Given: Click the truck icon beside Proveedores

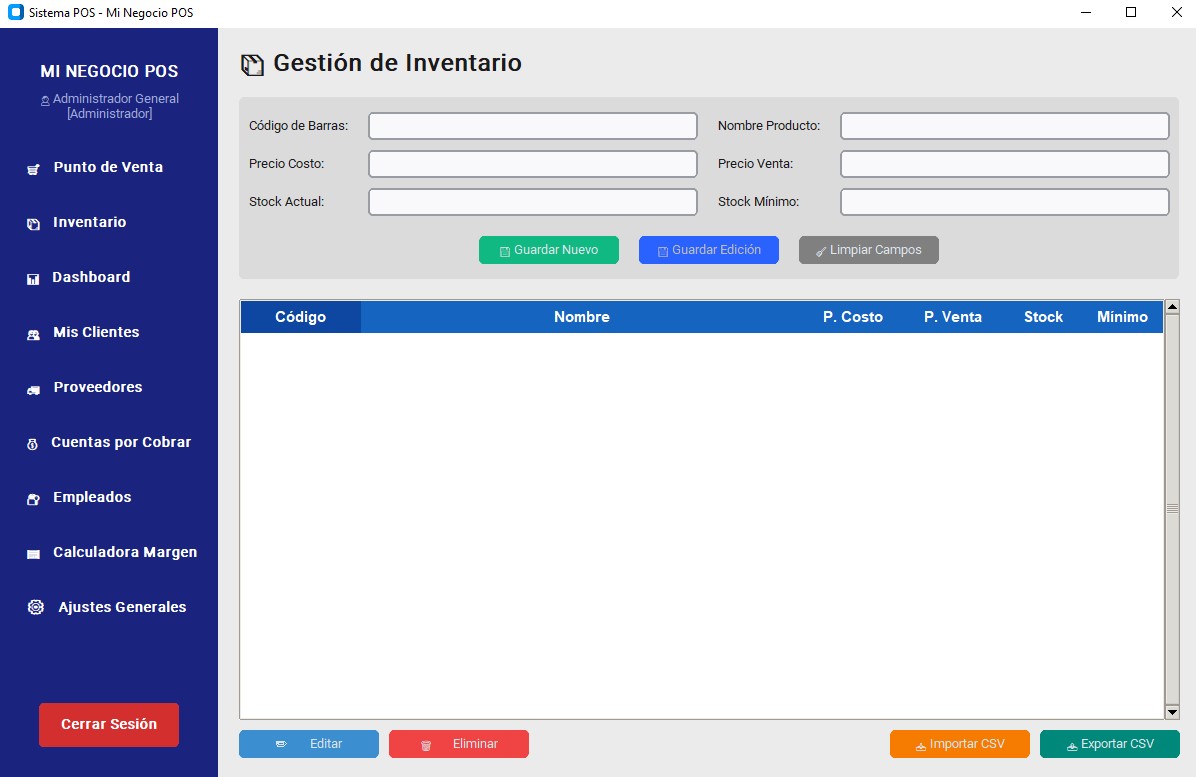Looking at the screenshot, I should coord(34,390).
